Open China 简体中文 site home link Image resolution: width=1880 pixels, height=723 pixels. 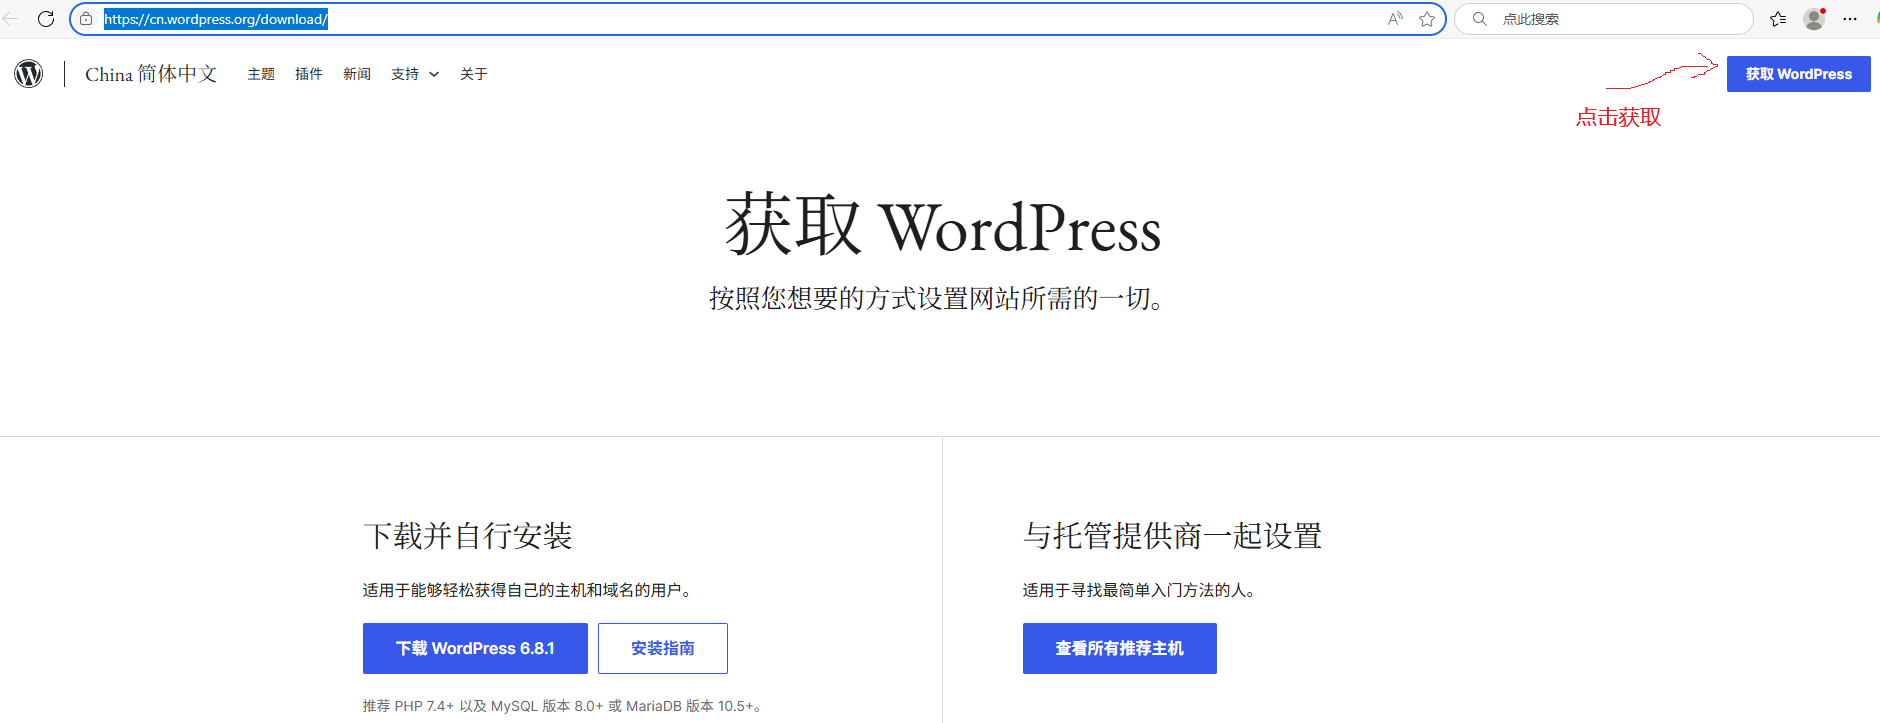tap(151, 74)
